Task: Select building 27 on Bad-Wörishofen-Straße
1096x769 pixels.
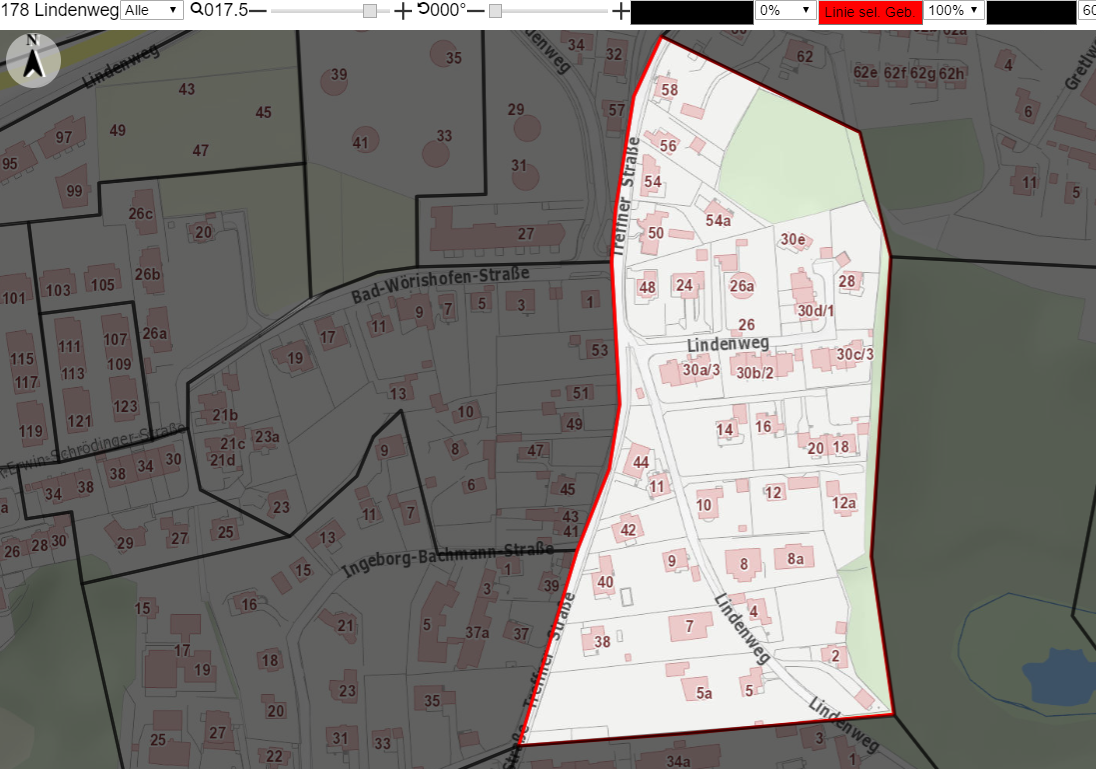Action: pyautogui.click(x=498, y=231)
